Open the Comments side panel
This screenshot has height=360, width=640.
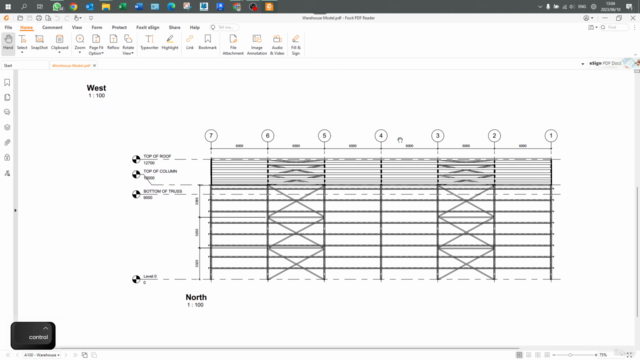click(7, 112)
